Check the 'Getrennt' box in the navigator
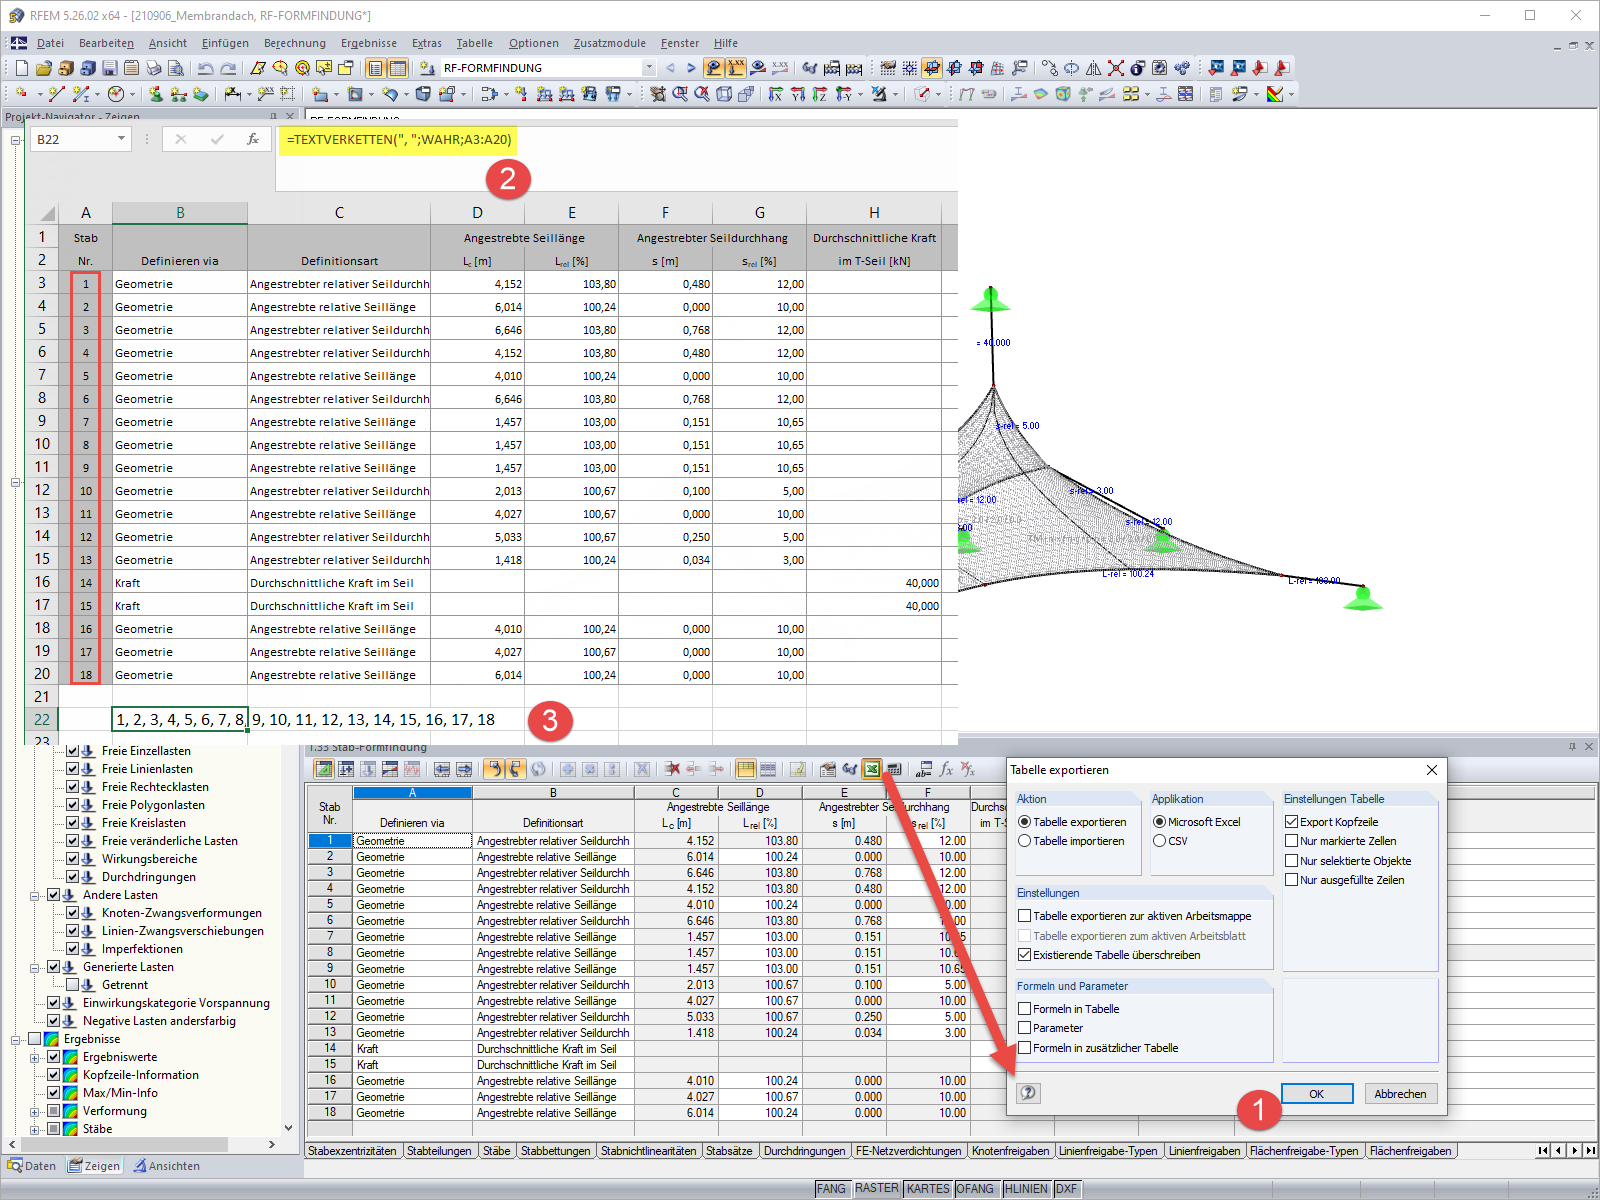The height and width of the screenshot is (1200, 1600). (72, 985)
